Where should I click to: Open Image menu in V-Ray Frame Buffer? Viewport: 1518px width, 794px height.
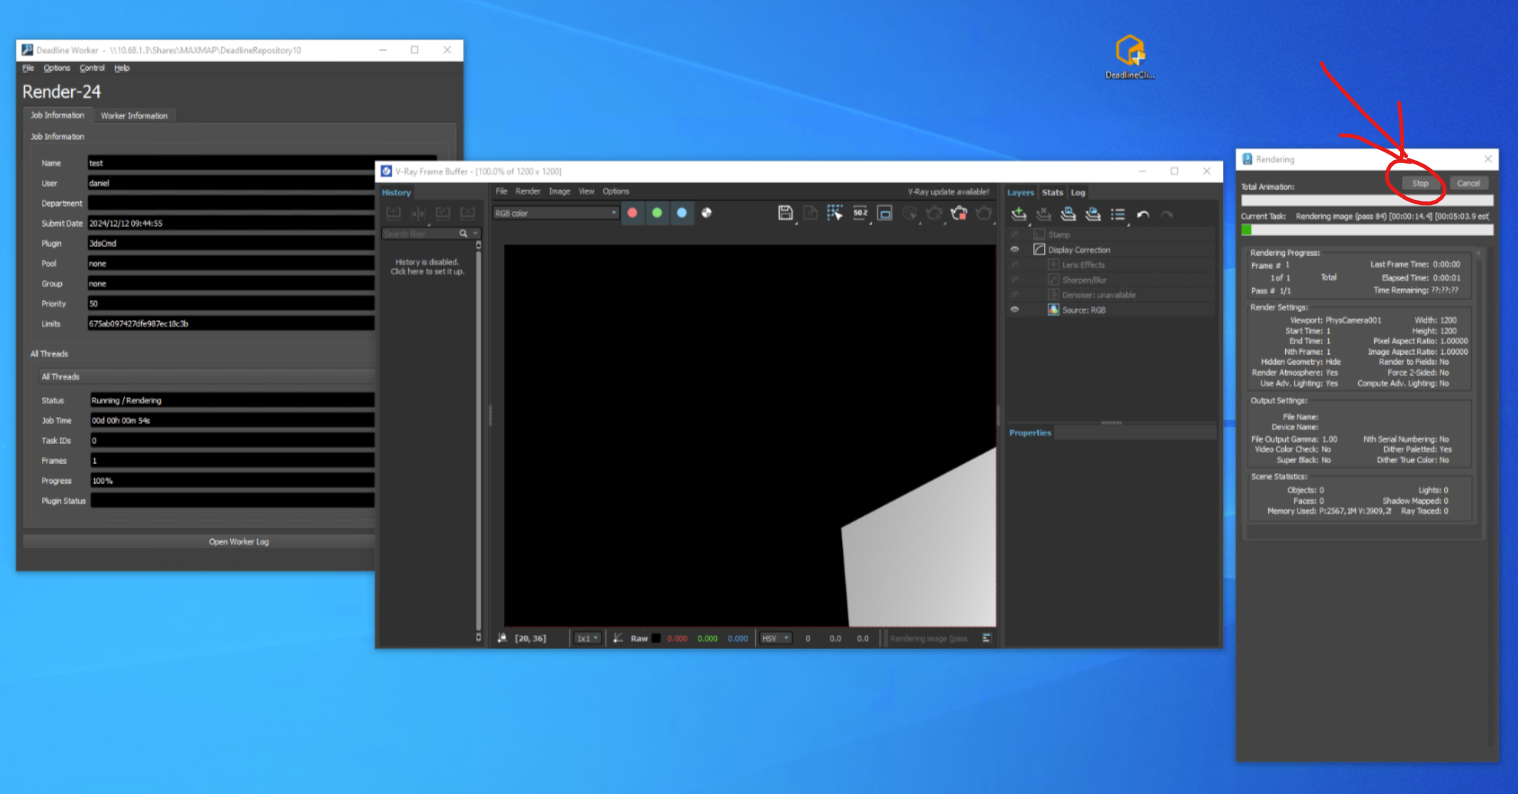(x=560, y=191)
